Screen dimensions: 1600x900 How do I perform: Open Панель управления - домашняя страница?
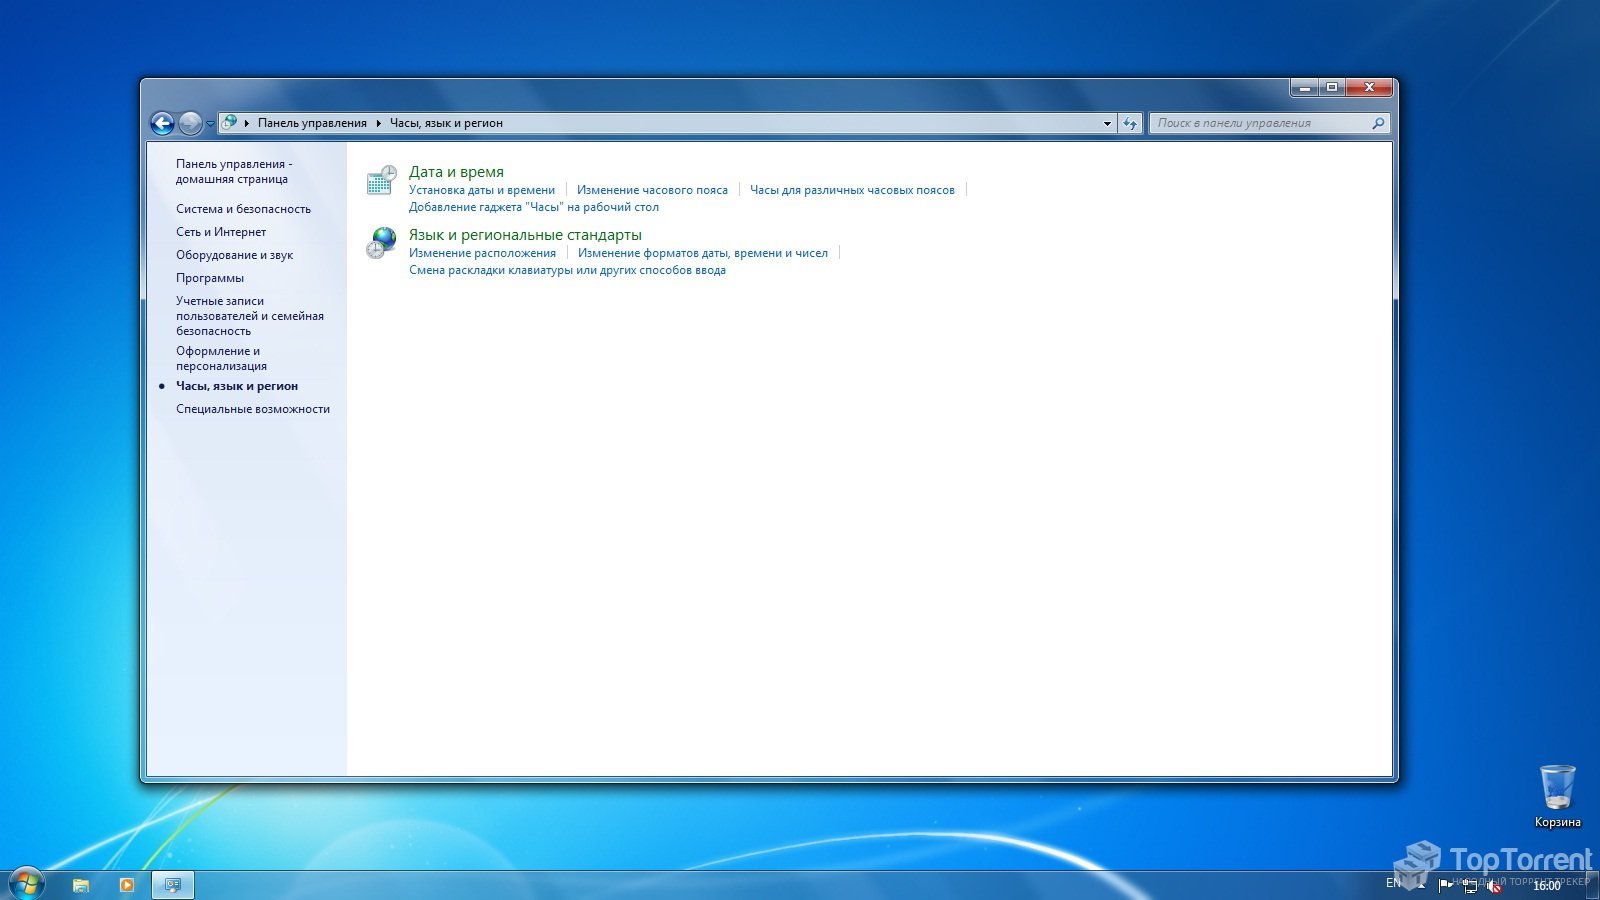tap(234, 171)
